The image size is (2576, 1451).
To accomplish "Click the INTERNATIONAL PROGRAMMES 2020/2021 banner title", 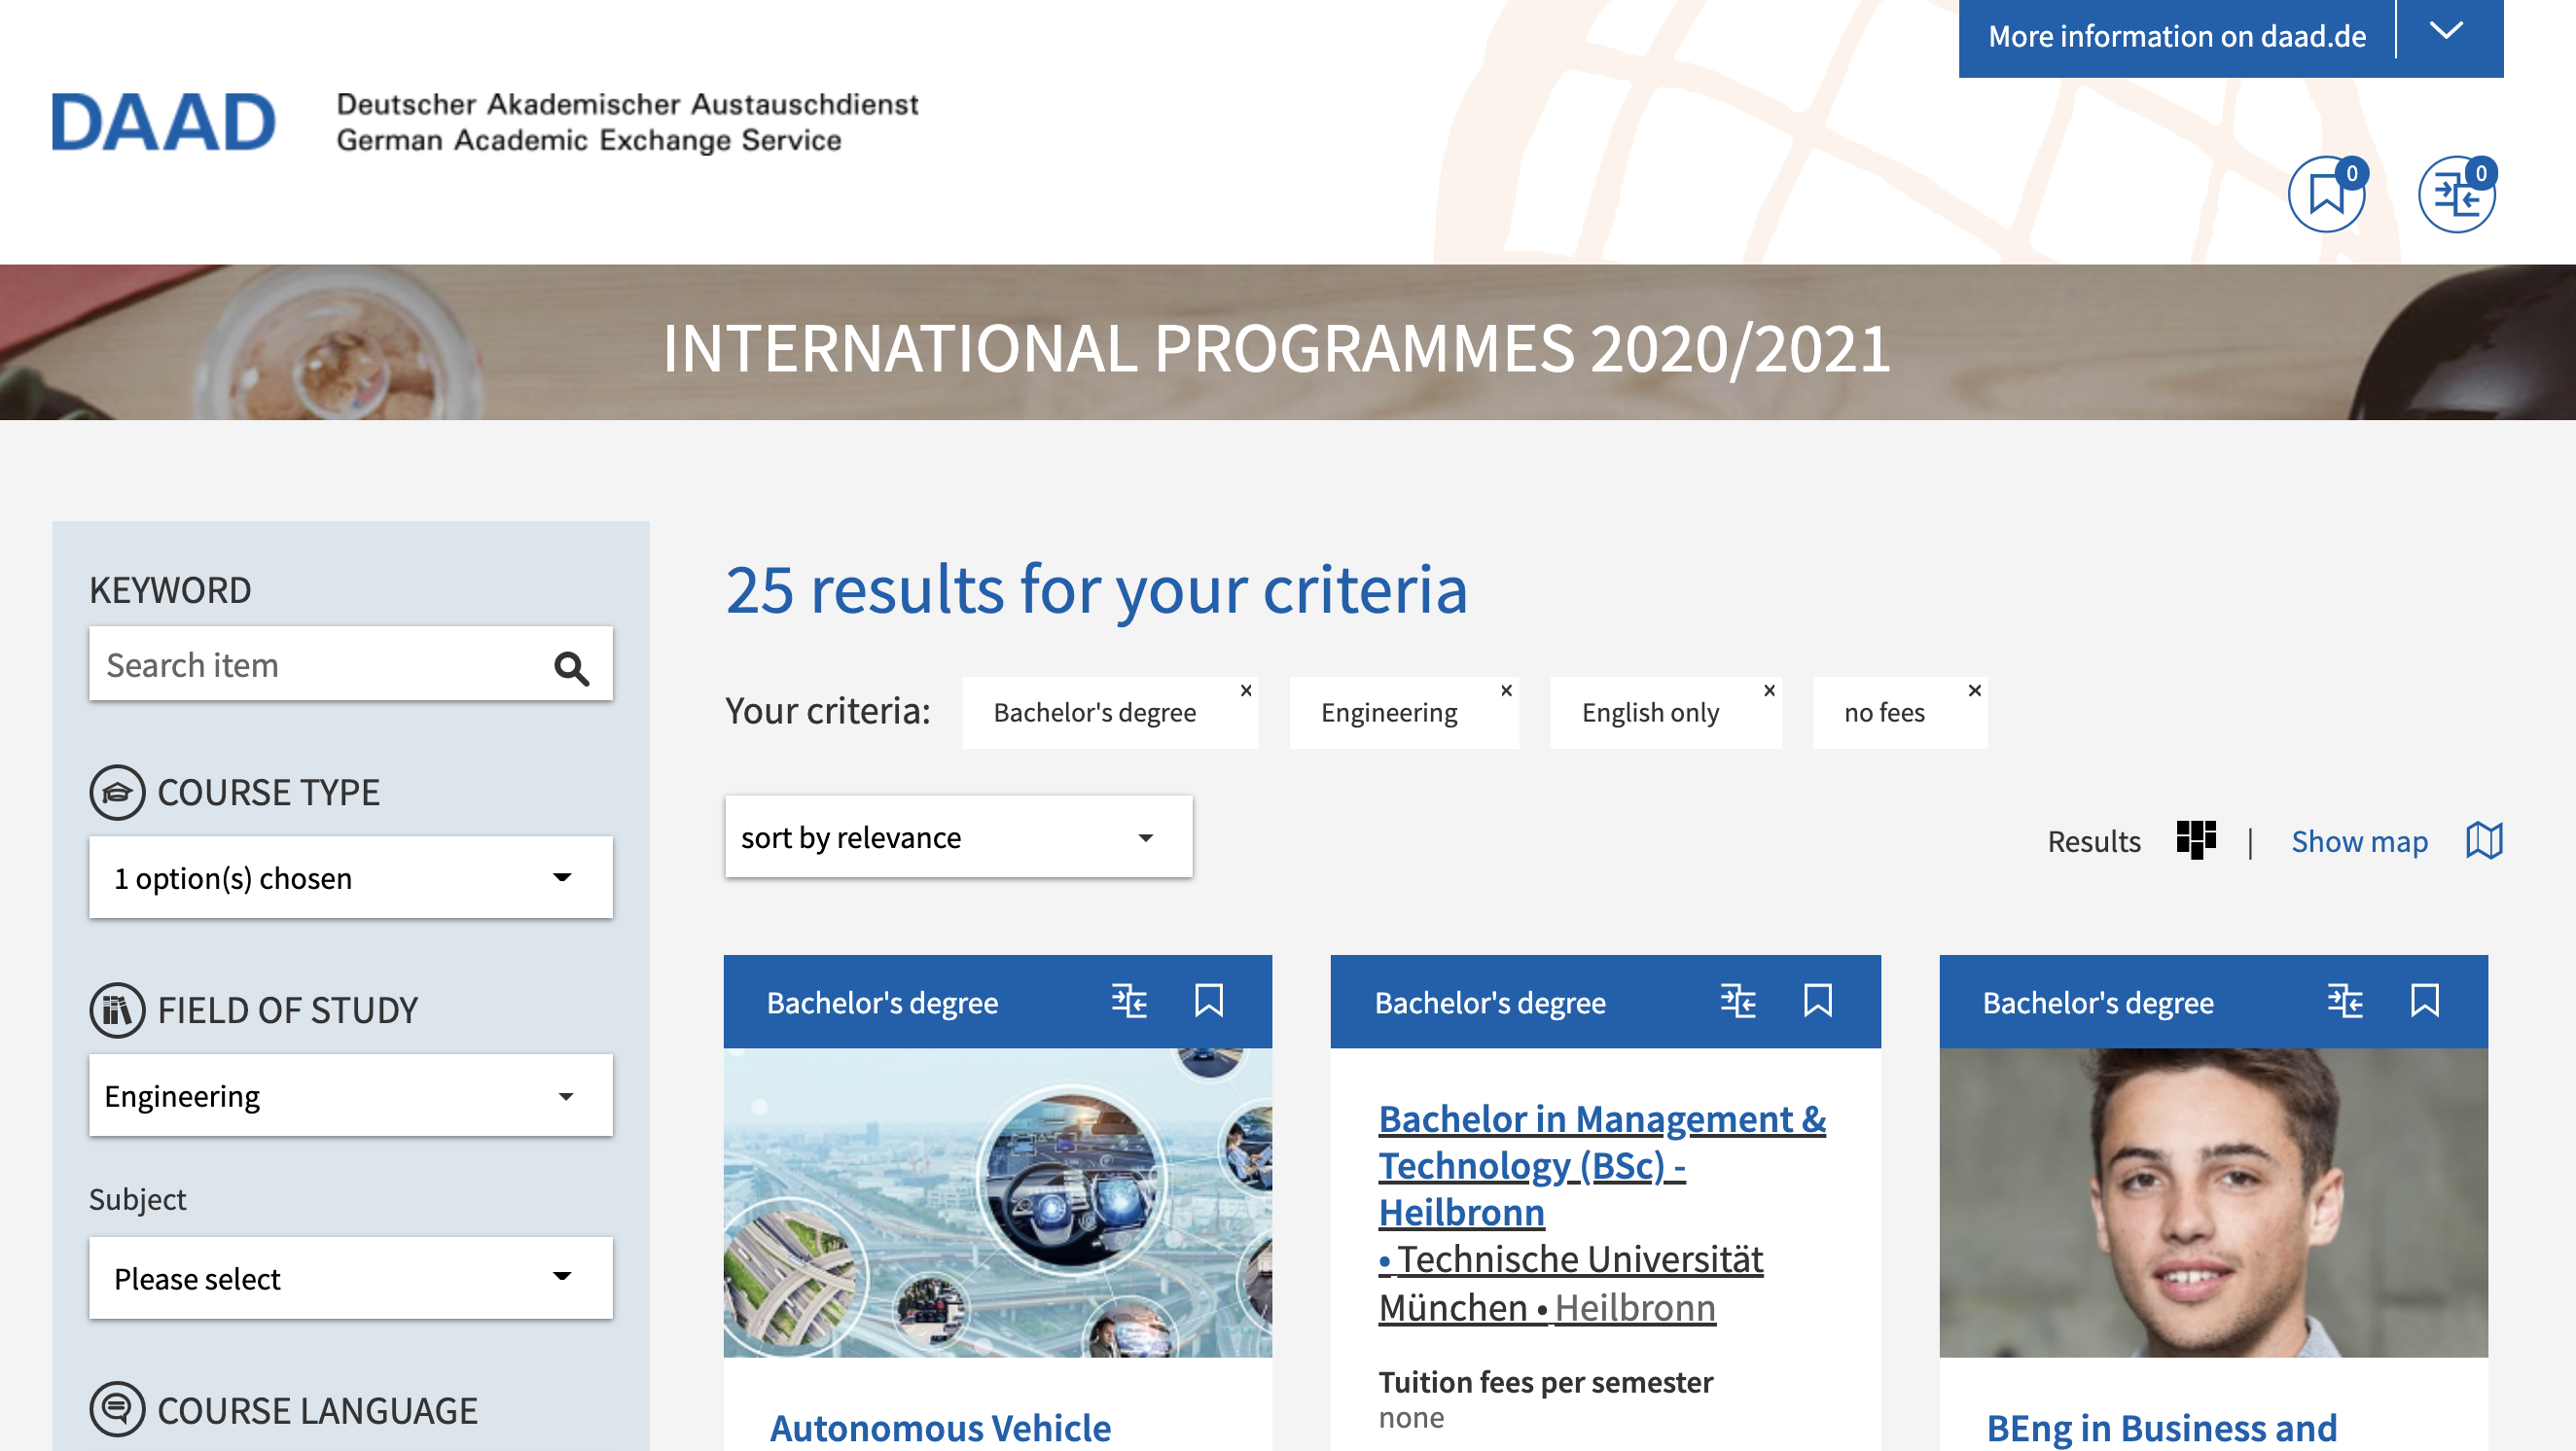I will click(1276, 348).
